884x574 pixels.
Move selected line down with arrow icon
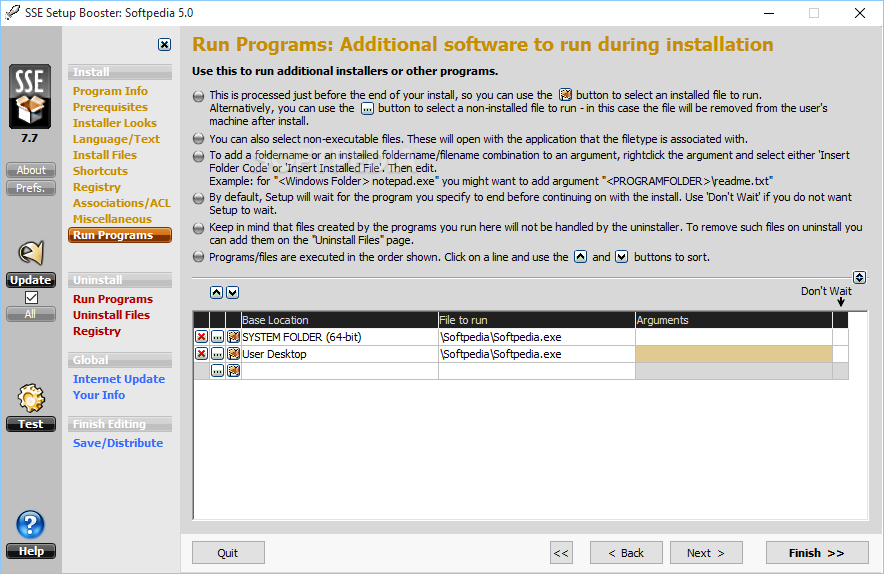tap(232, 292)
